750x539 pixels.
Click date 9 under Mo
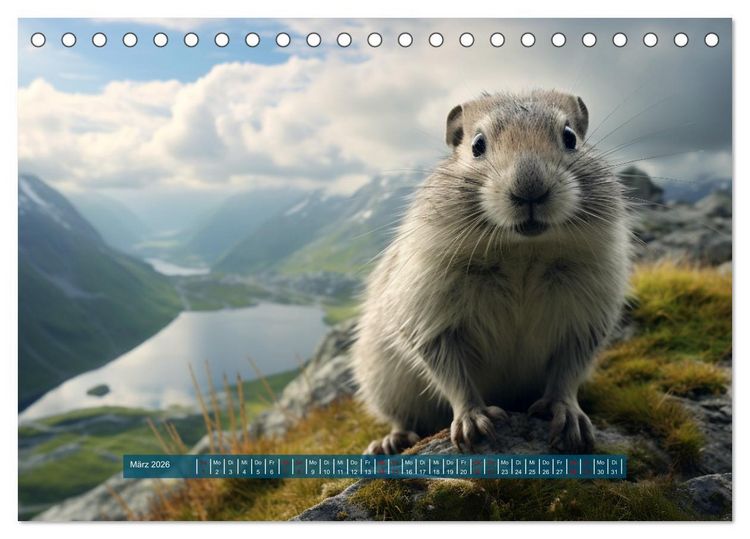coord(313,467)
